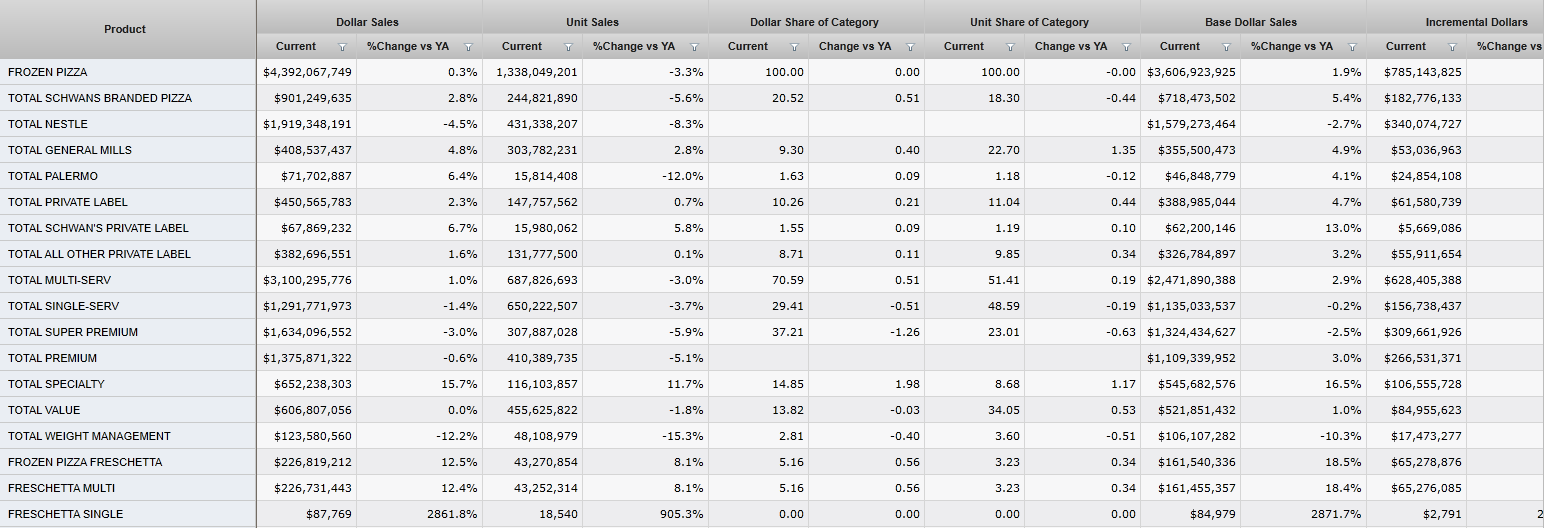The image size is (1544, 528).
Task: Open filter for Dollar Sales %Change vs YA
Action: (469, 47)
